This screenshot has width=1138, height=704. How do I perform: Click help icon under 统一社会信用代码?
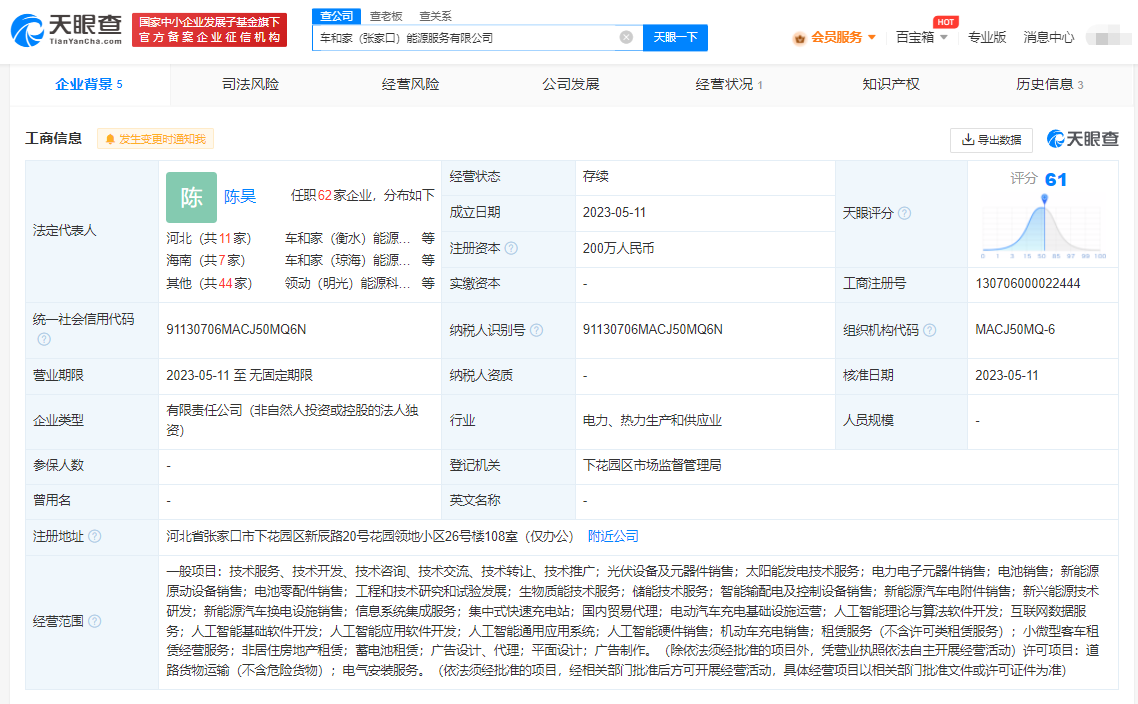44,339
